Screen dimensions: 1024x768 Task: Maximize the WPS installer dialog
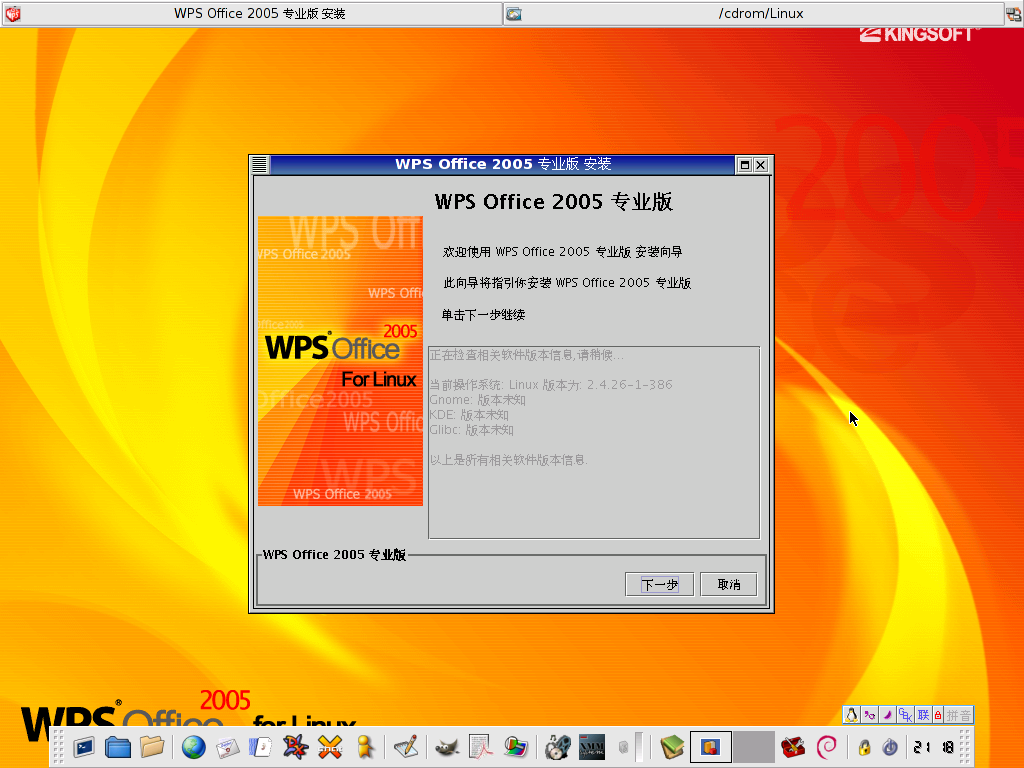point(744,165)
